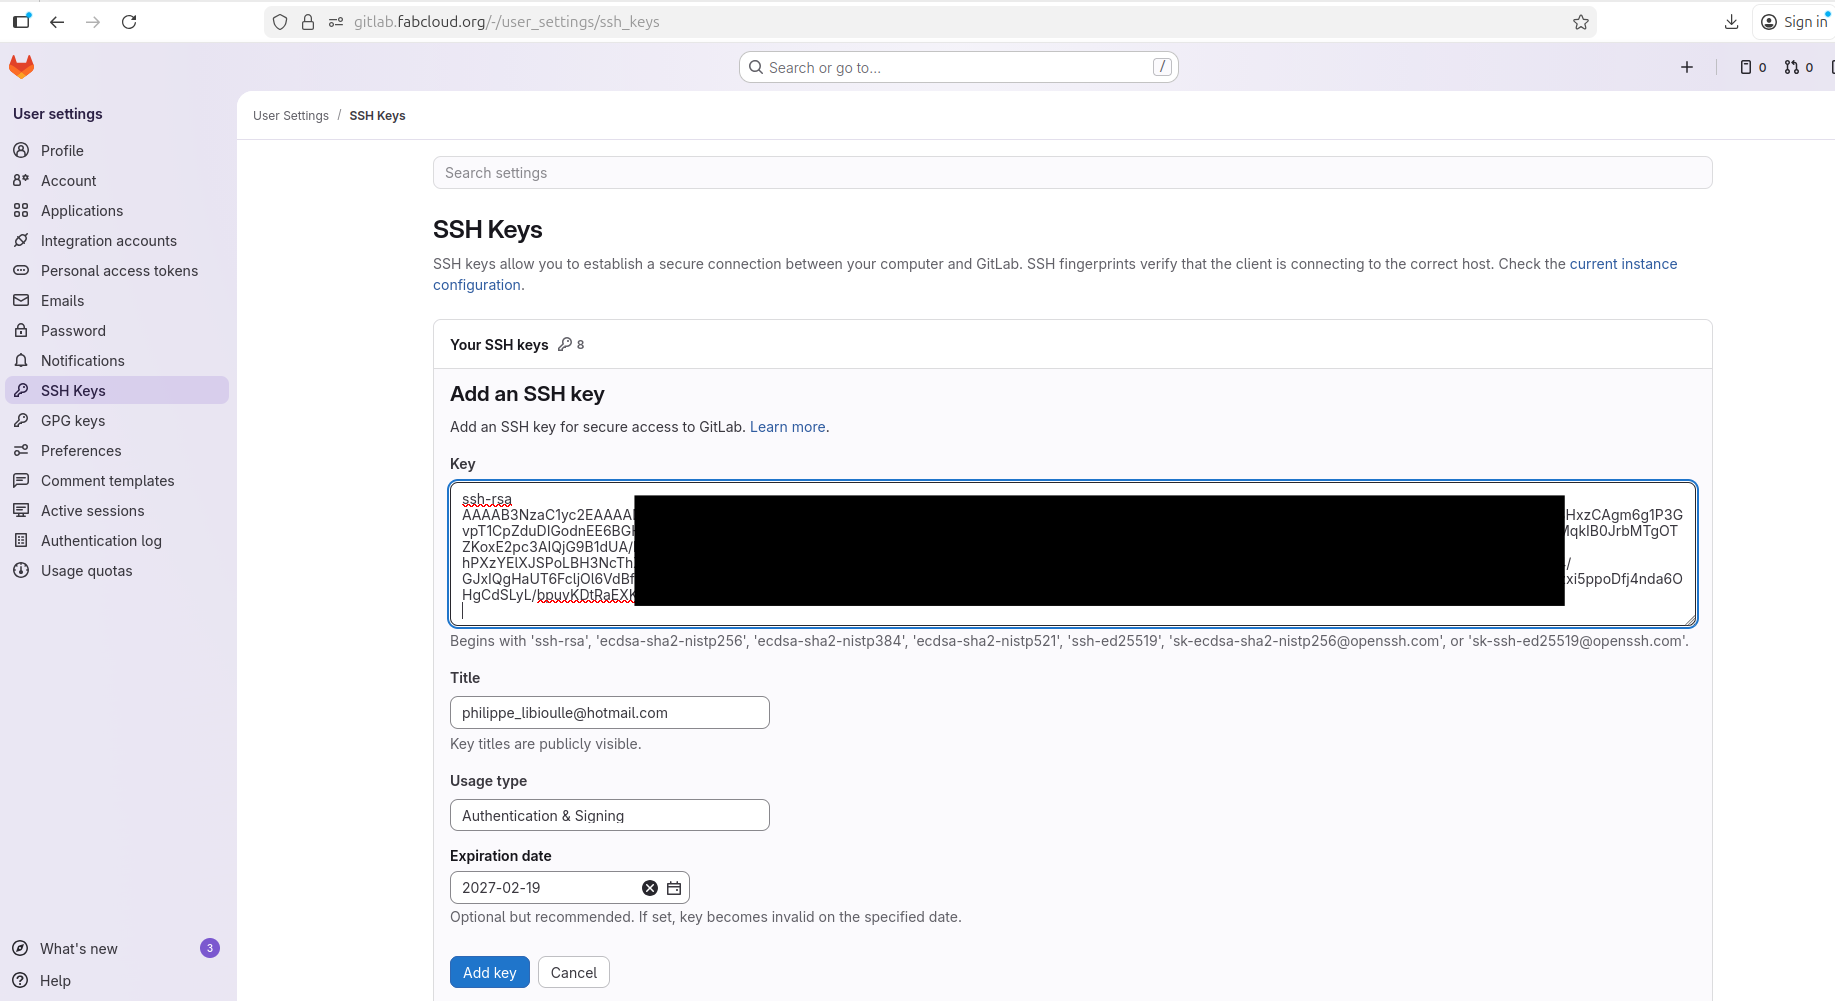Open browser downloads icon
1835x1001 pixels.
coord(1732,22)
